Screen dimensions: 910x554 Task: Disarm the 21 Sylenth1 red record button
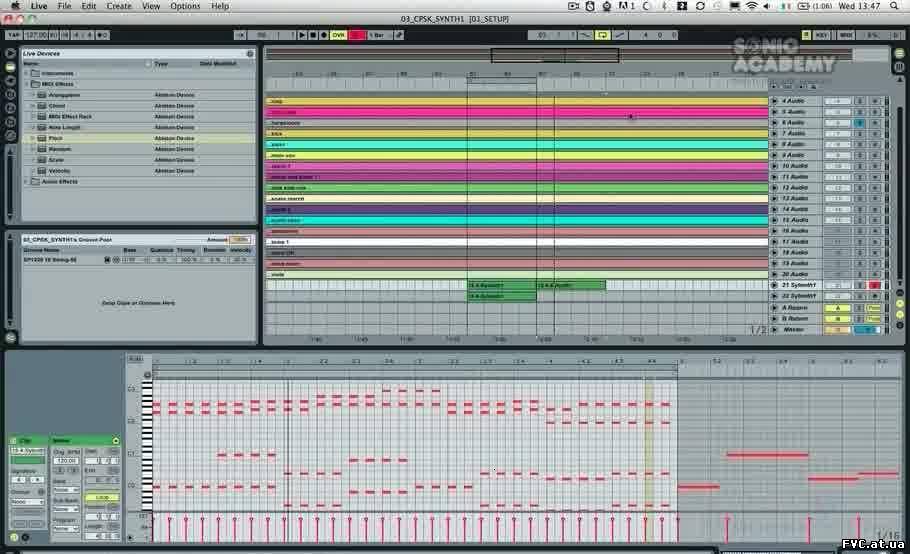click(x=875, y=285)
